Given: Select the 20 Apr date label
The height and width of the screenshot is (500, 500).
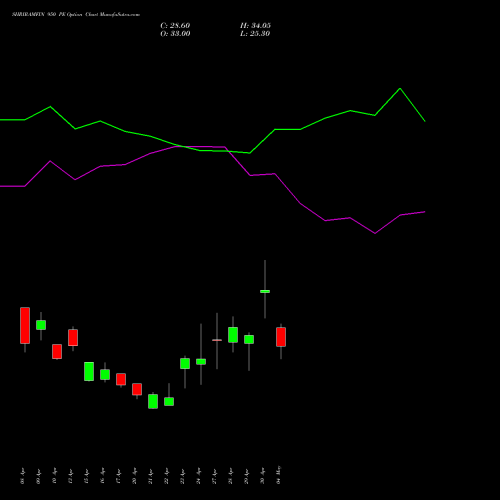Looking at the screenshot, I should (x=134, y=476).
